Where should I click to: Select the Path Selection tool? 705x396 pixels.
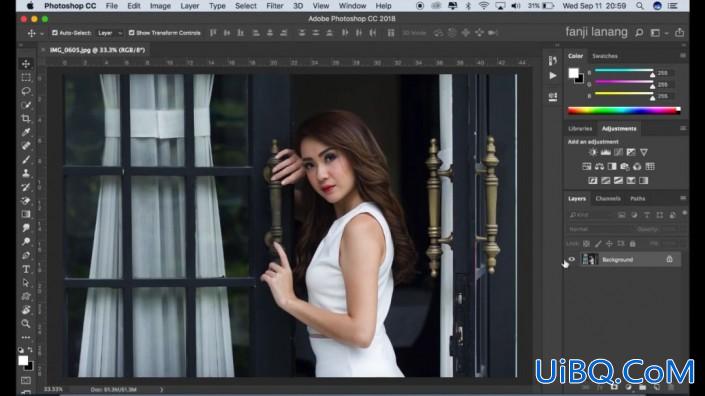pyautogui.click(x=26, y=283)
